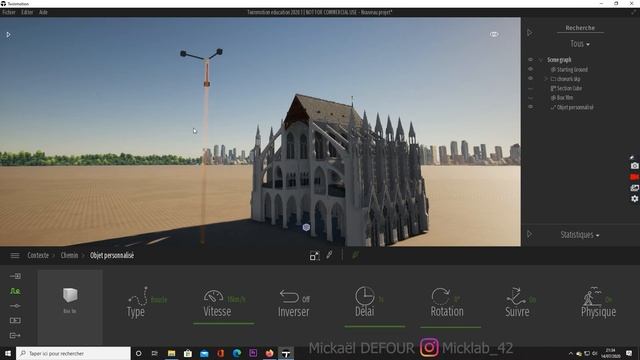
Task: Click the eyedropper material picker icon
Action: (x=329, y=255)
